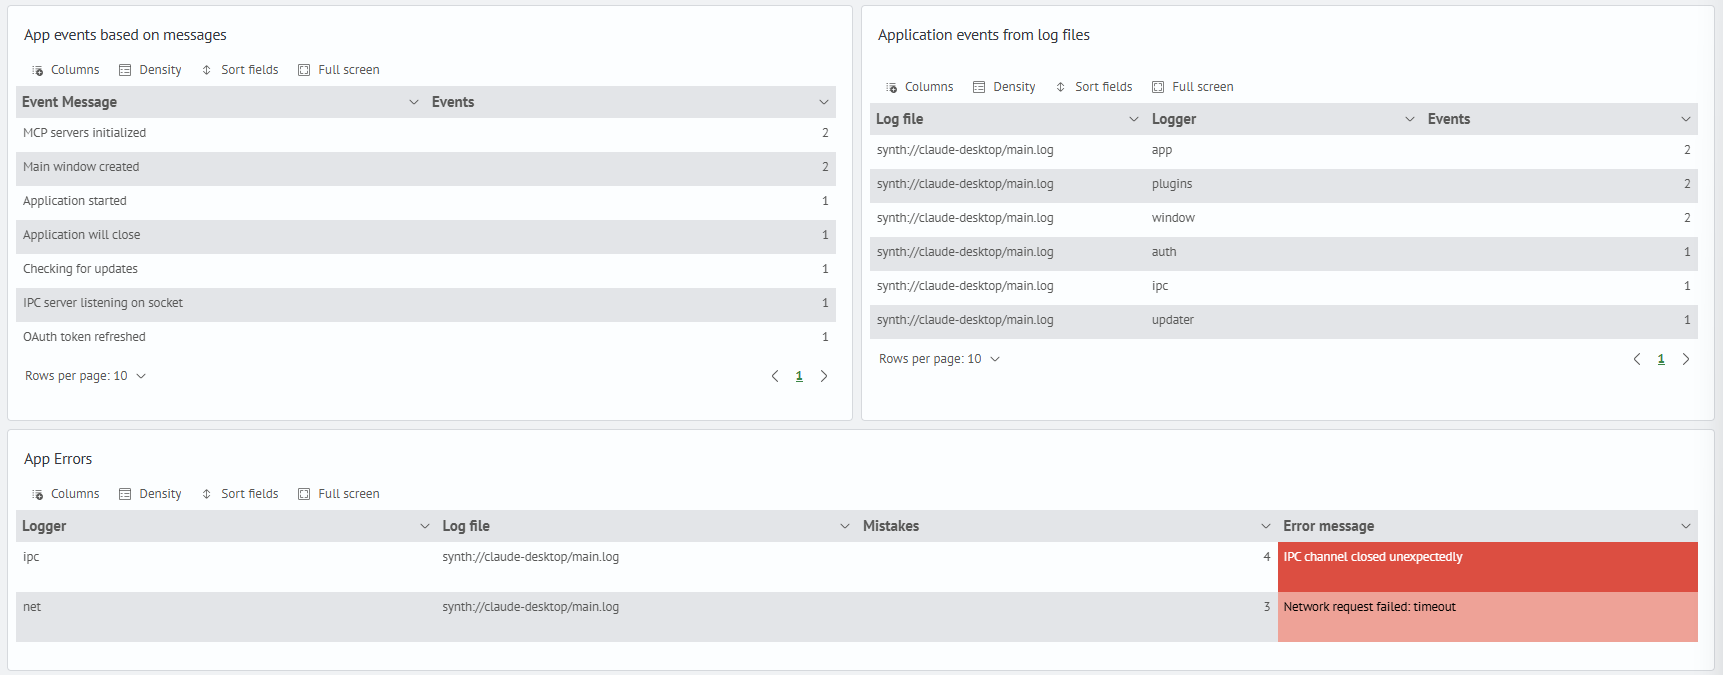Viewport: 1723px width, 675px height.
Task: Open Columns settings in App events based on messages
Action: pos(66,70)
